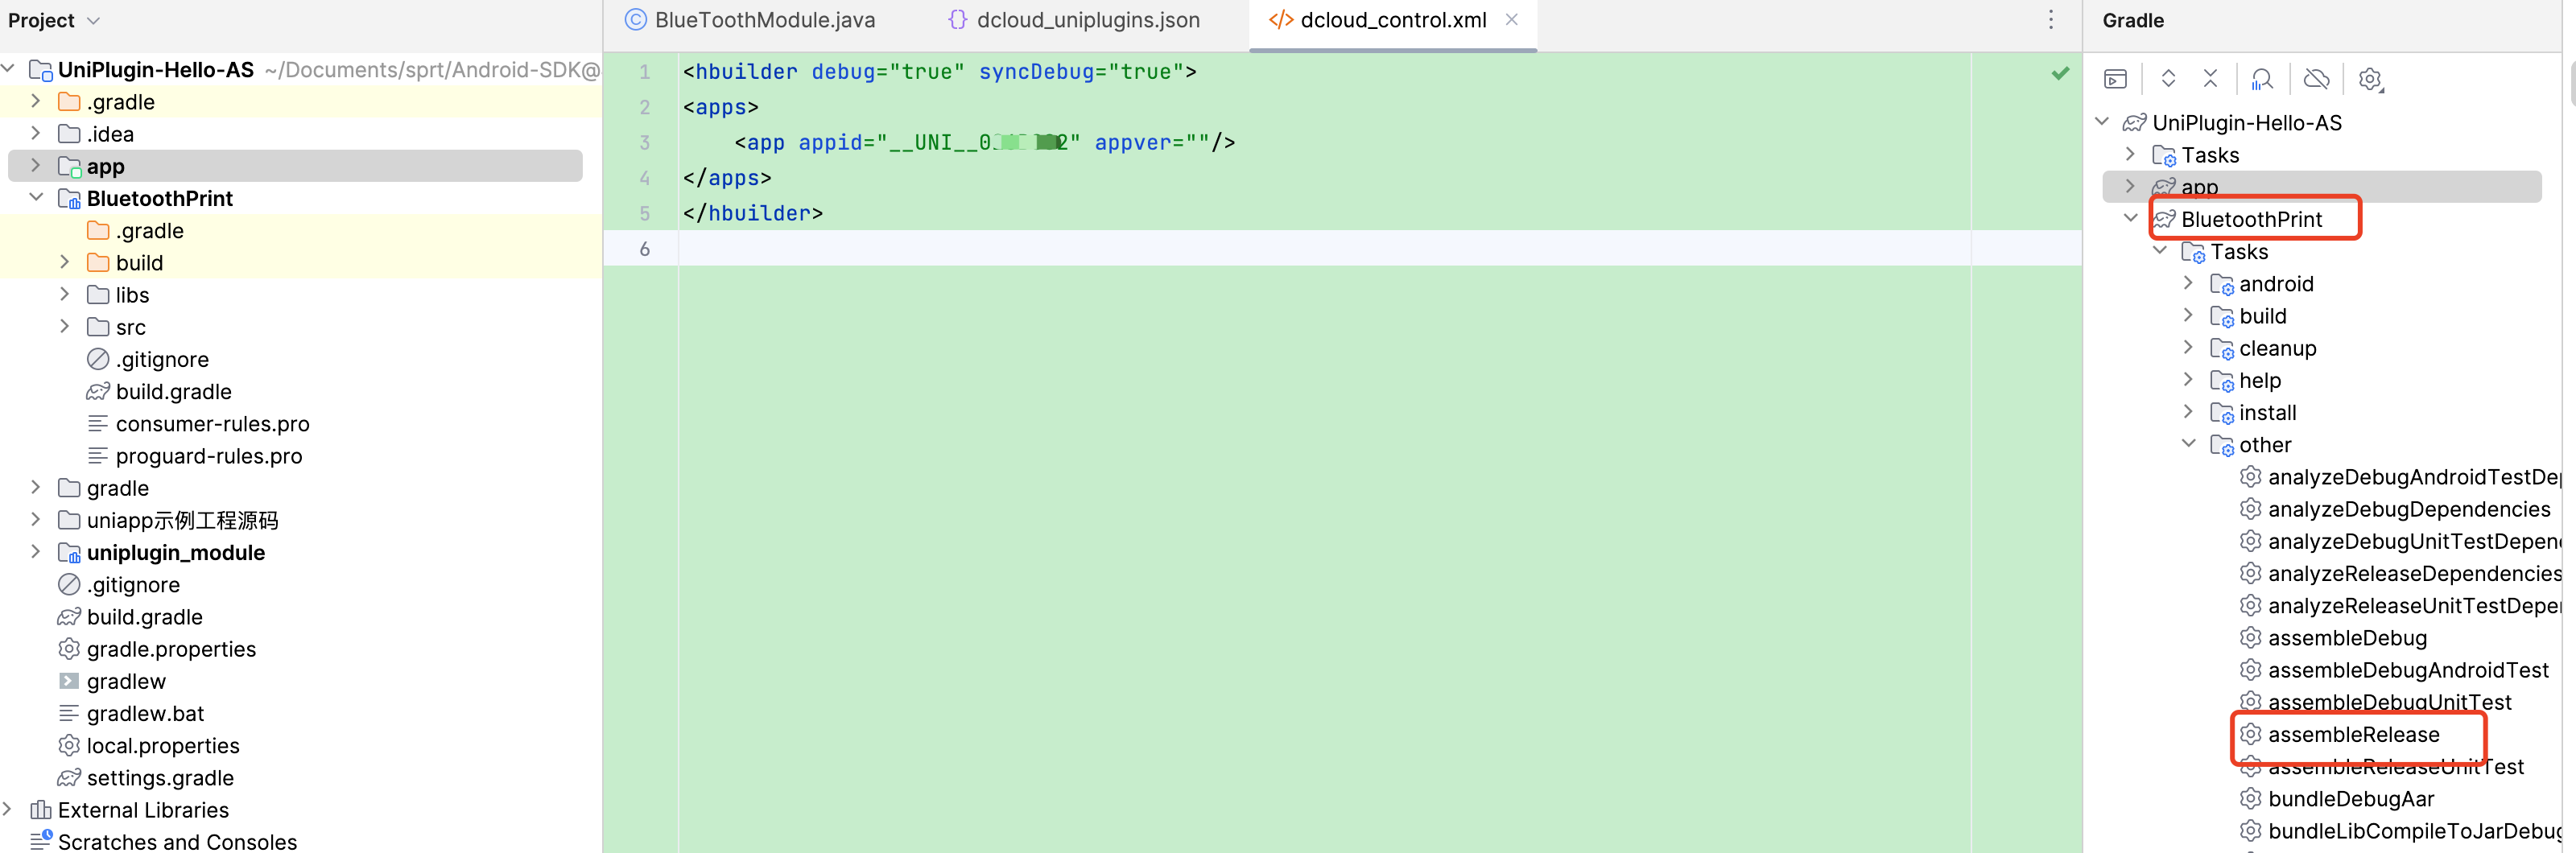Click the Analyze Dependencies icon

pos(2262,79)
